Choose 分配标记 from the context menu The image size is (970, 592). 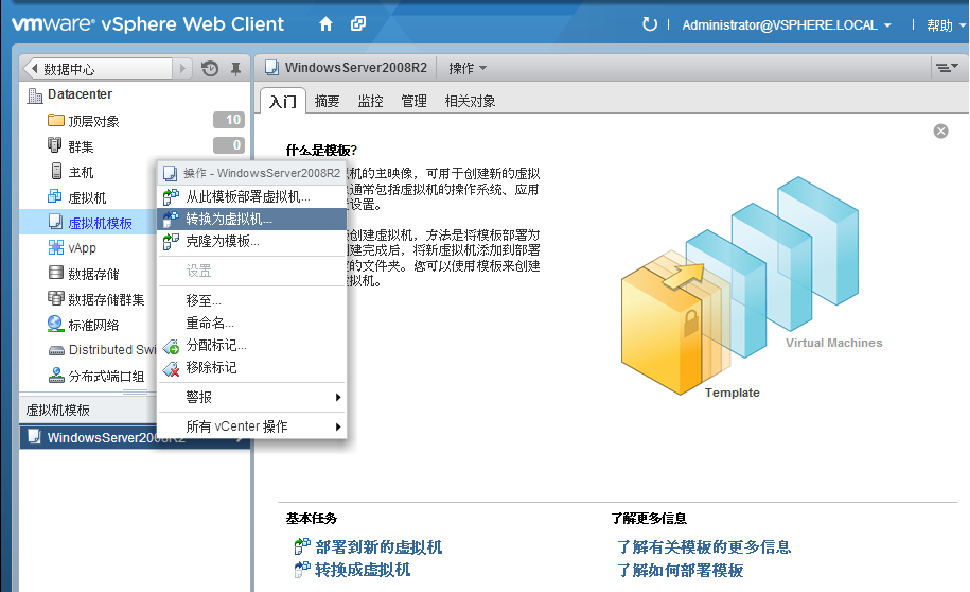(252, 345)
